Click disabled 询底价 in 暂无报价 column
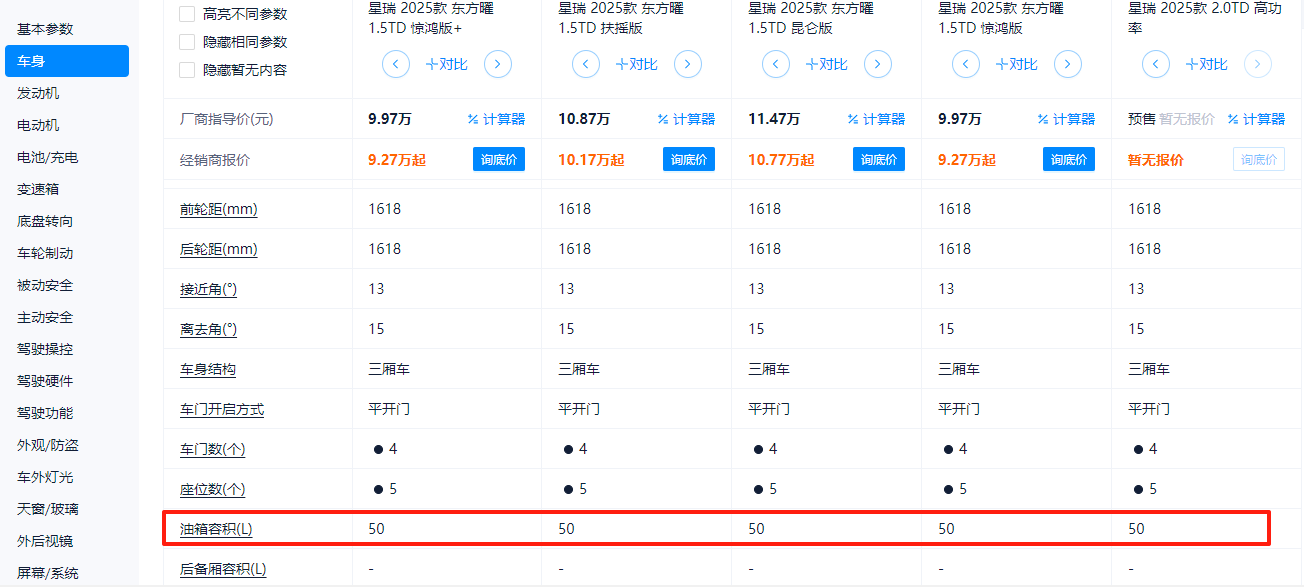 coord(1259,159)
